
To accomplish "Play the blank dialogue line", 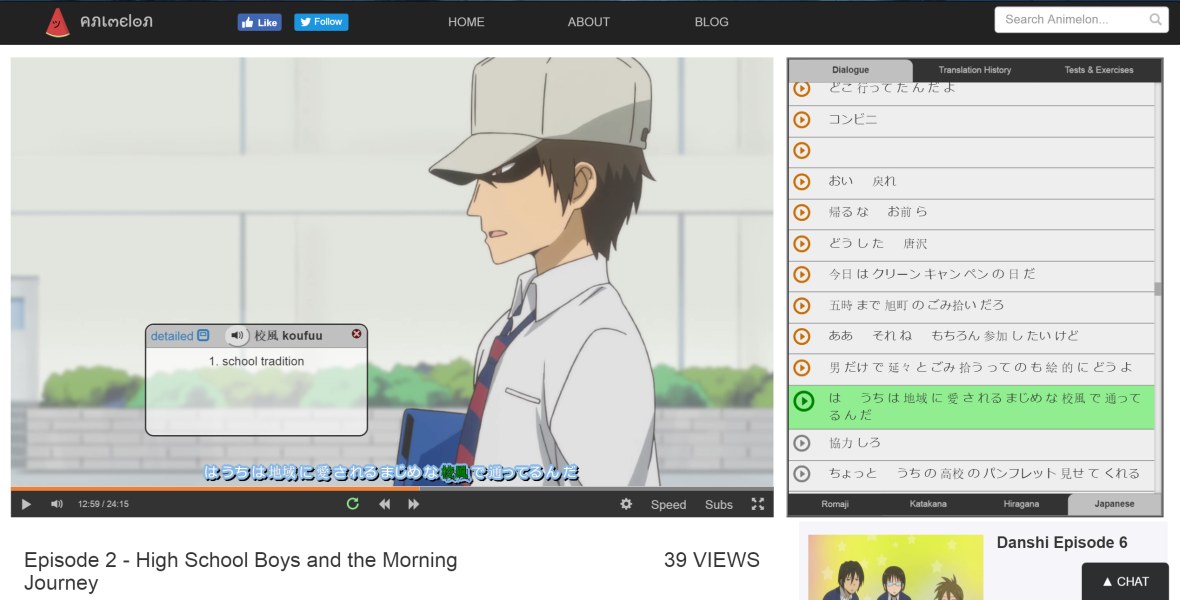I will pyautogui.click(x=802, y=151).
